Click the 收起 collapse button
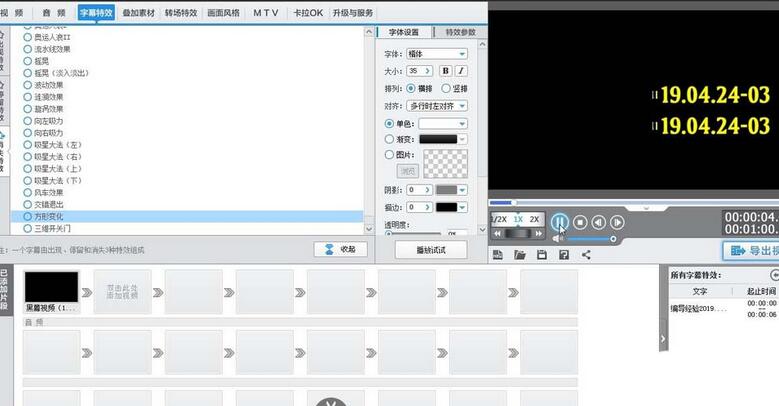The image size is (779, 406). (340, 249)
